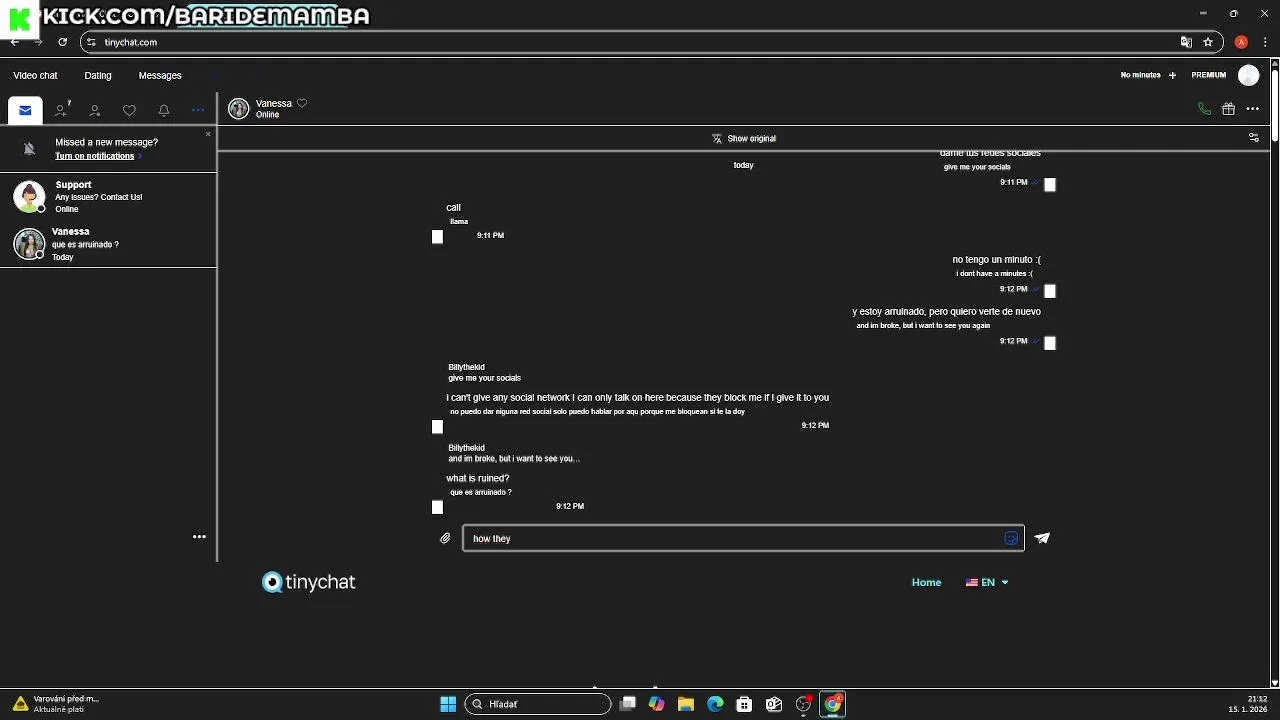The height and width of the screenshot is (720, 1280).
Task: Open the online contacts person icon
Action: [95, 111]
